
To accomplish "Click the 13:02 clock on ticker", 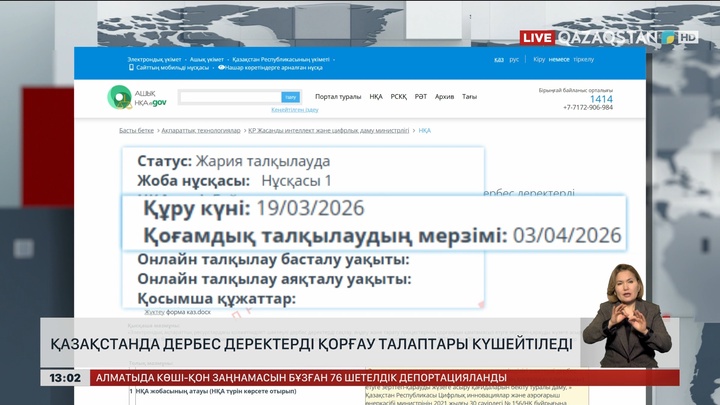I will (x=65, y=378).
